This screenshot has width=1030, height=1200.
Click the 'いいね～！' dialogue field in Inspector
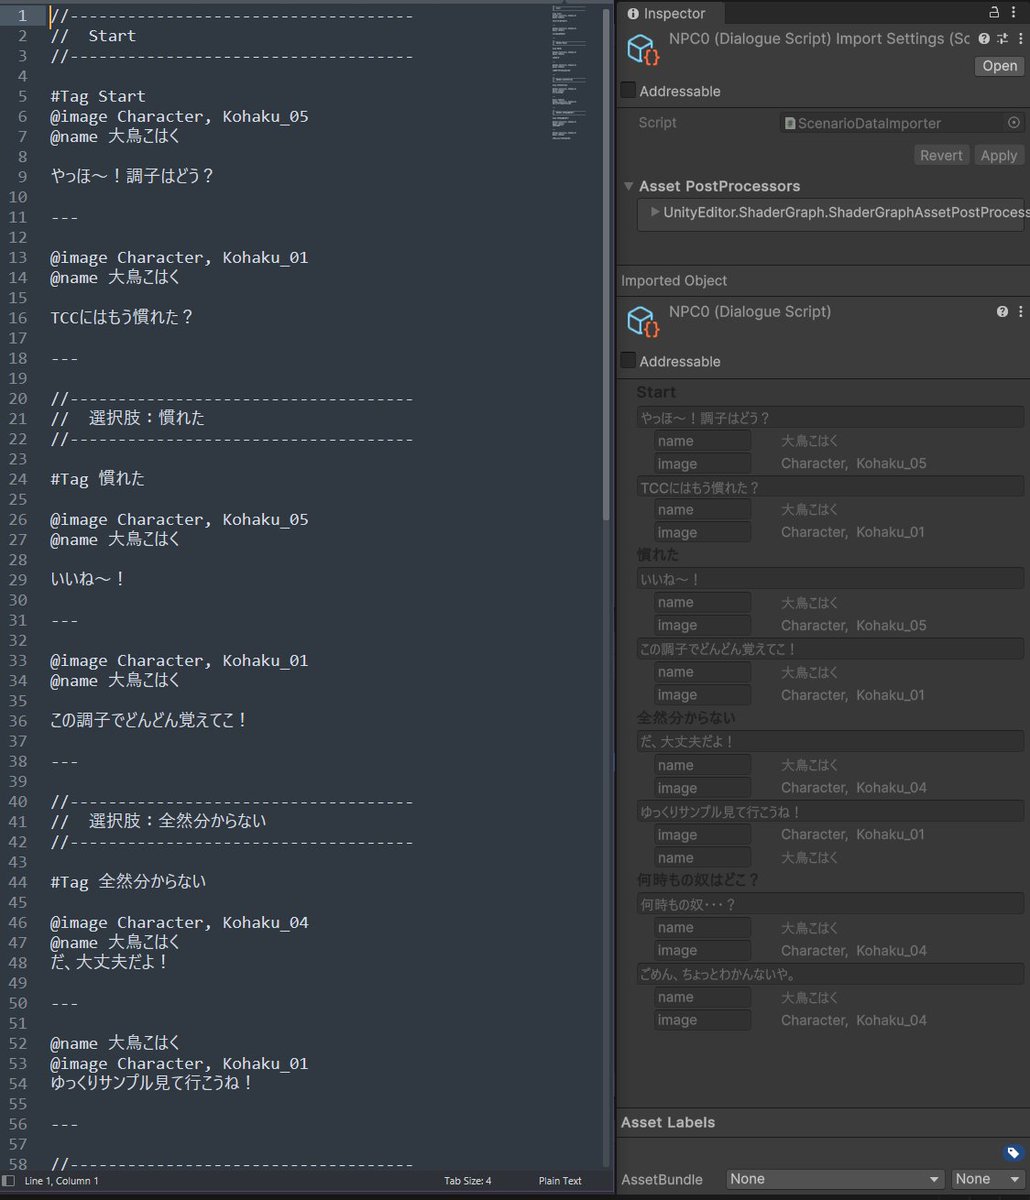tap(830, 579)
